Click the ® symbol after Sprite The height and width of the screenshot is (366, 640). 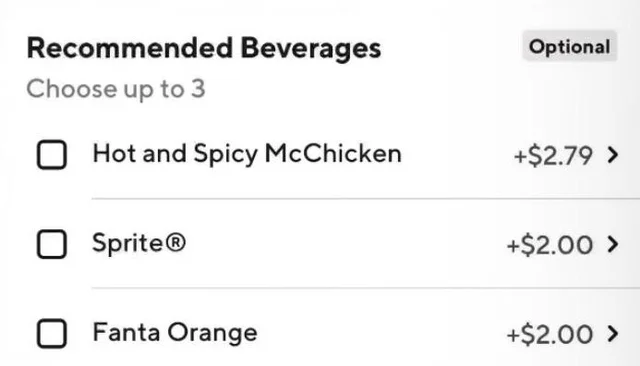[x=176, y=242]
